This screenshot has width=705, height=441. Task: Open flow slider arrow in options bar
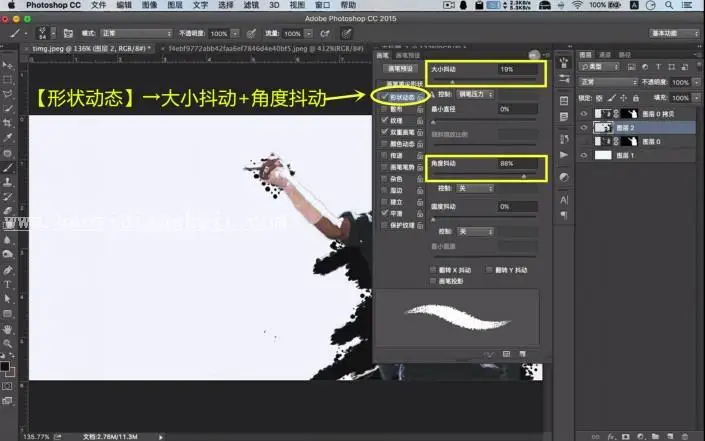pyautogui.click(x=308, y=34)
